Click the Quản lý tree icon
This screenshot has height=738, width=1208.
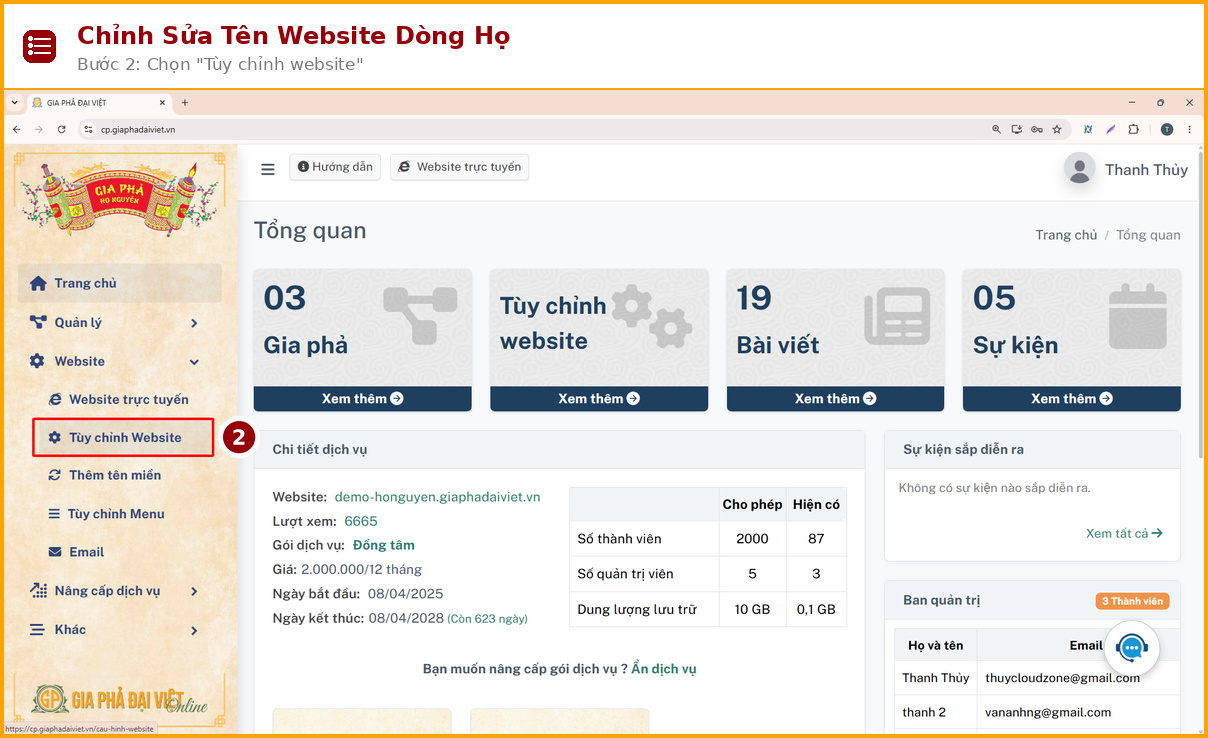[38, 322]
